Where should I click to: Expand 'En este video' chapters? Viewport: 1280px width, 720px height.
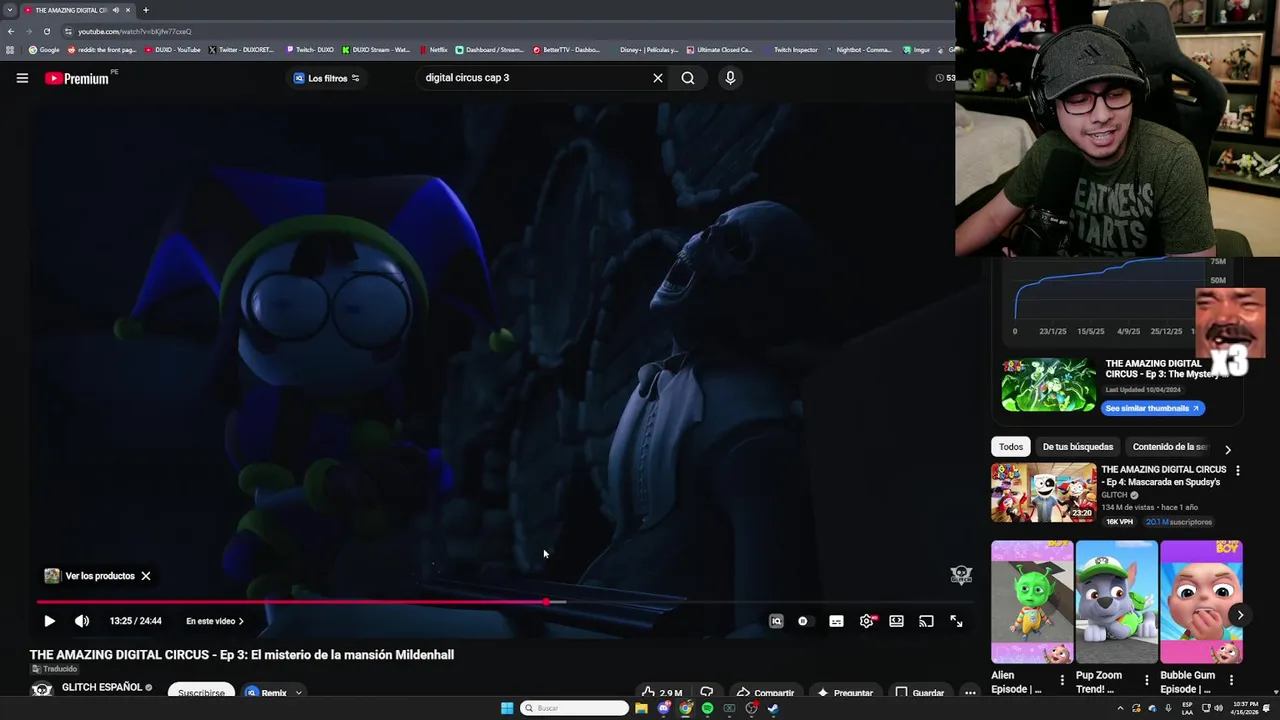coord(214,621)
